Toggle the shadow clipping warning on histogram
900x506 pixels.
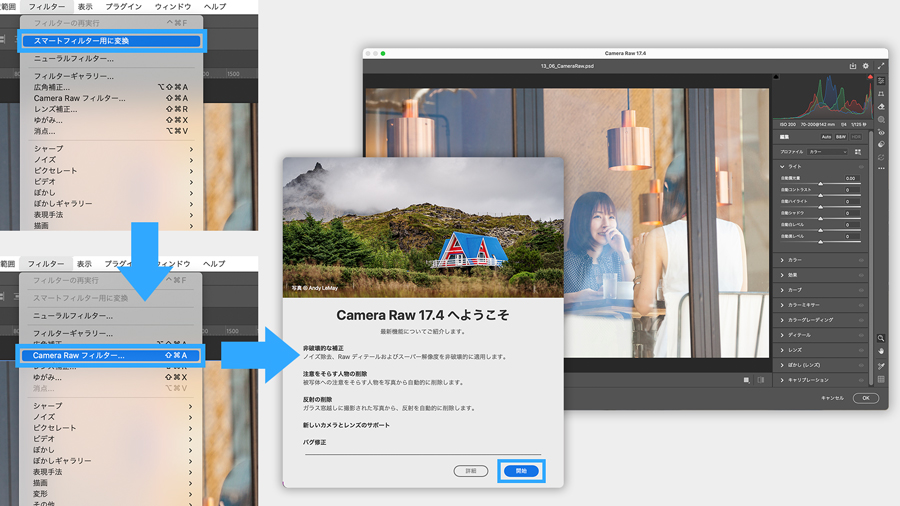777,77
